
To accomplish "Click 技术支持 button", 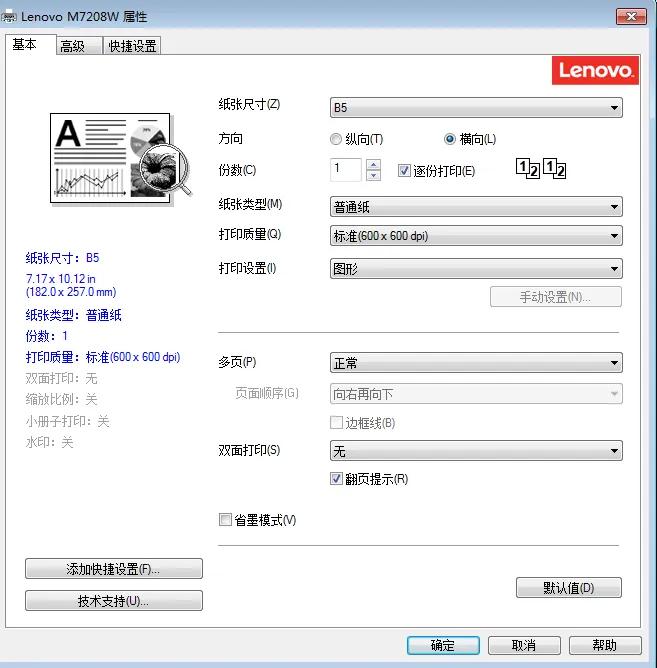I will [x=113, y=601].
